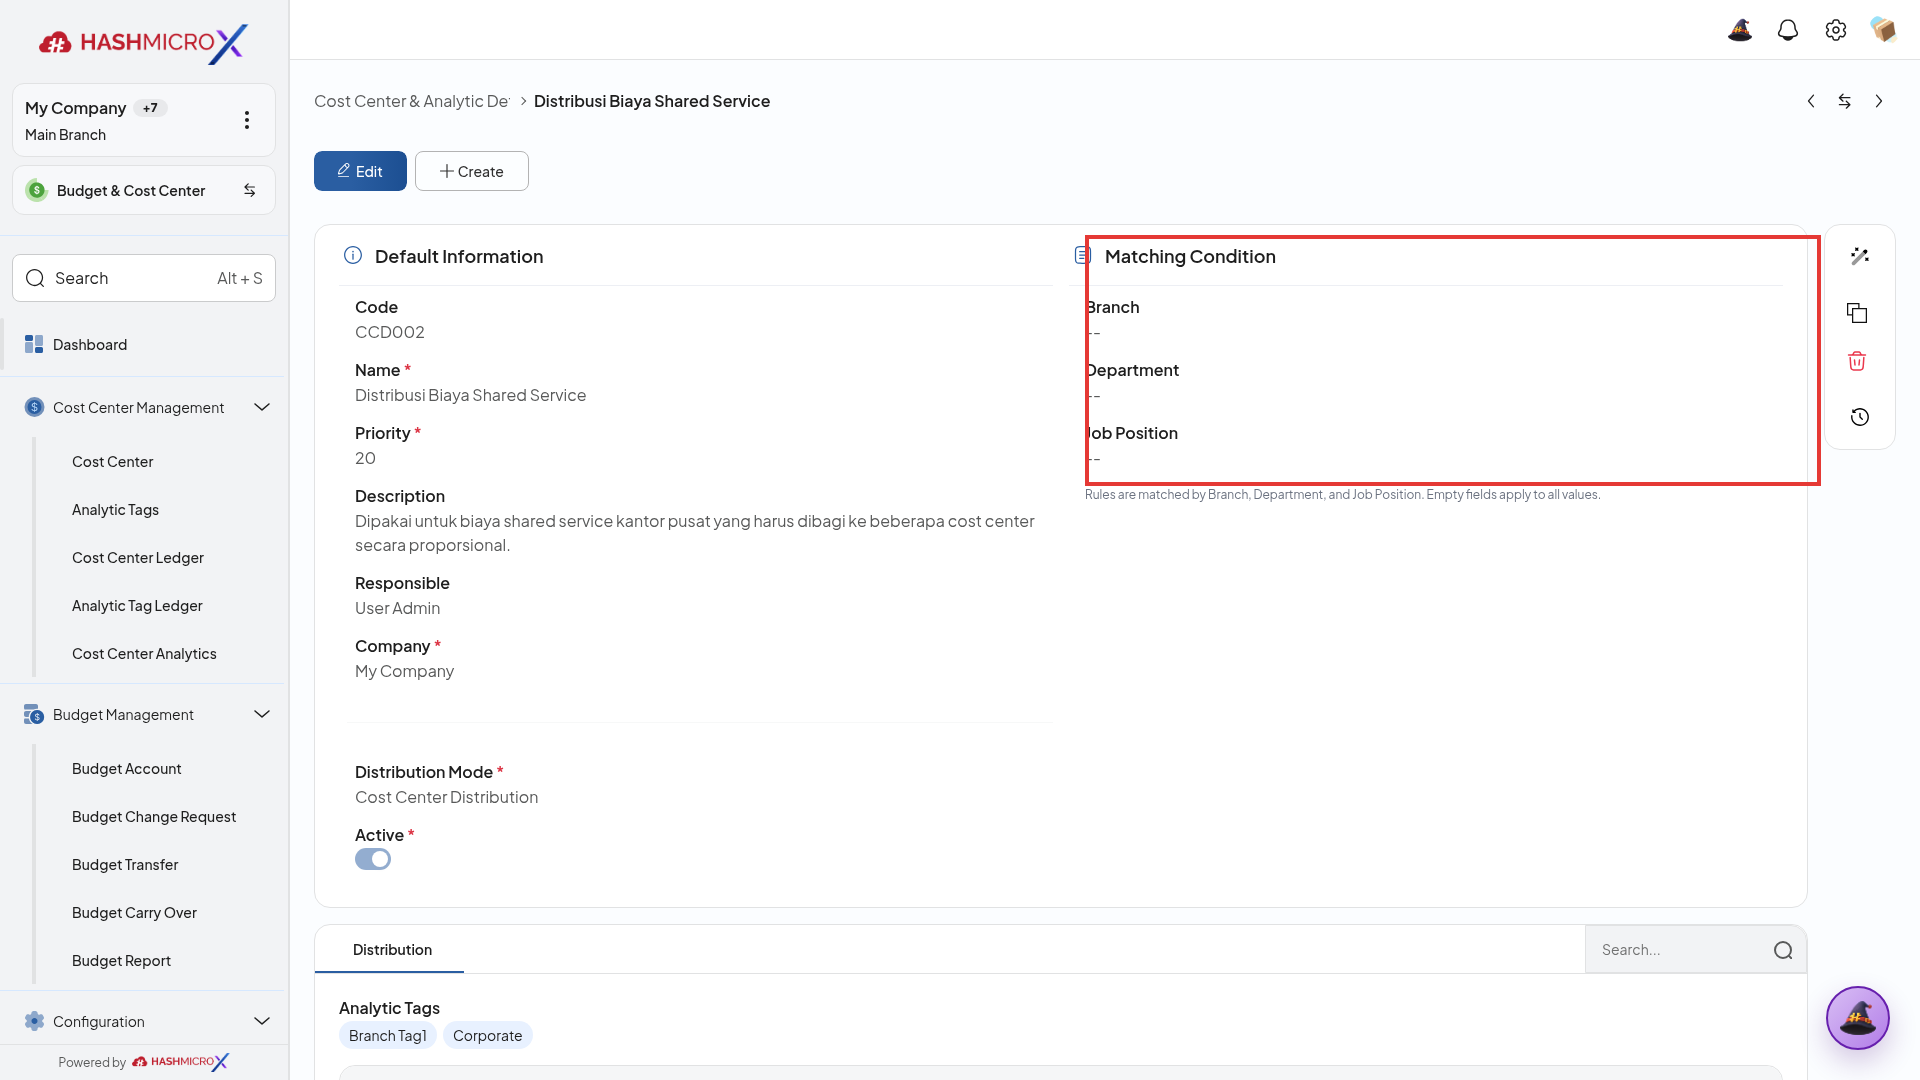Click the swap arrows beside record navigation
This screenshot has width=1920, height=1080.
click(1845, 101)
